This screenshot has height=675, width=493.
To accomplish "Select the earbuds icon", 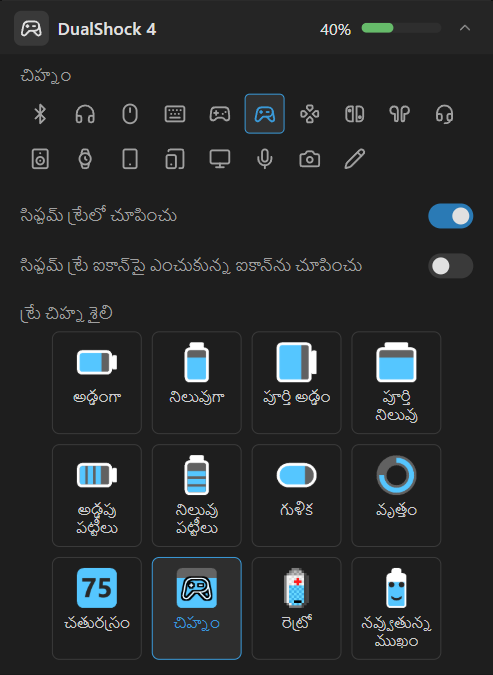I will (x=399, y=114).
